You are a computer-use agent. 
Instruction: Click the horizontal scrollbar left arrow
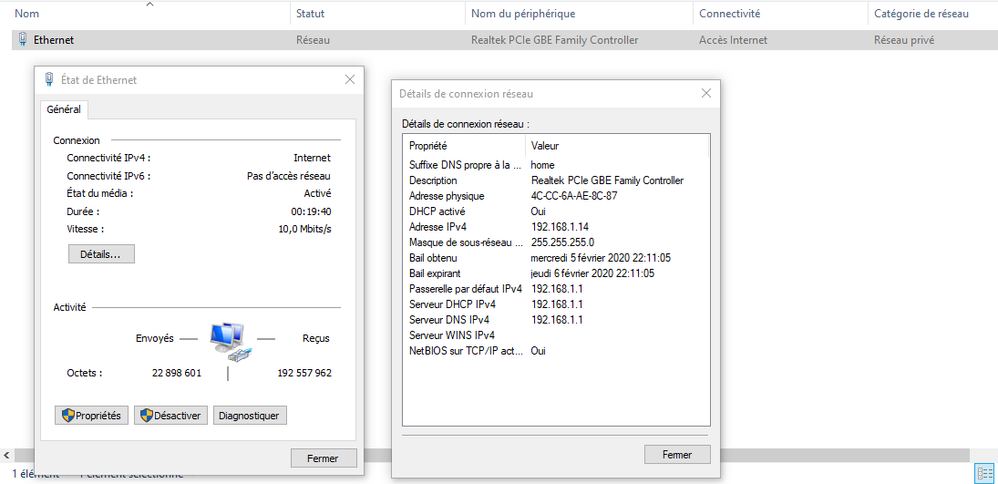pos(7,455)
